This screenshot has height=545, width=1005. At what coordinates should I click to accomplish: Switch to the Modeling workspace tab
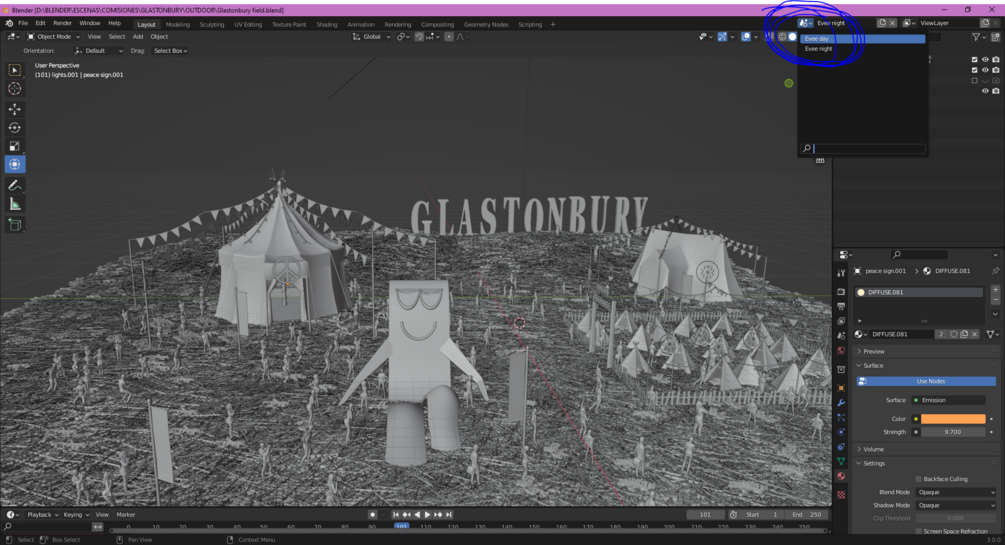tap(178, 24)
